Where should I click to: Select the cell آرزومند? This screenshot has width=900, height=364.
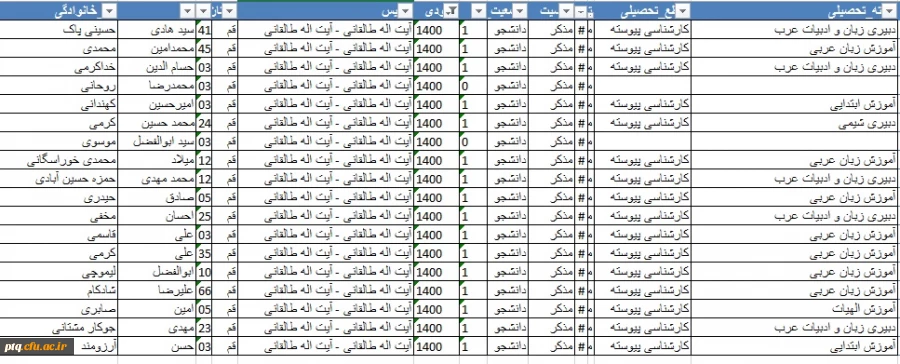tap(98, 347)
